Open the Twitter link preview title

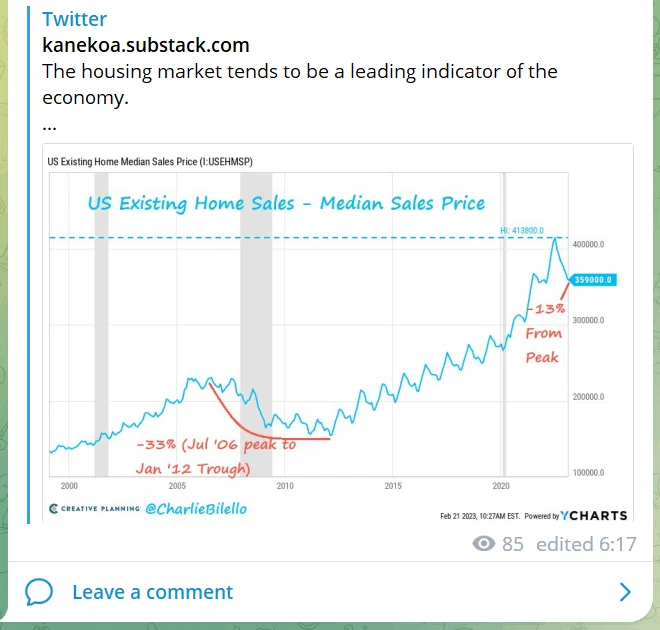click(x=75, y=19)
